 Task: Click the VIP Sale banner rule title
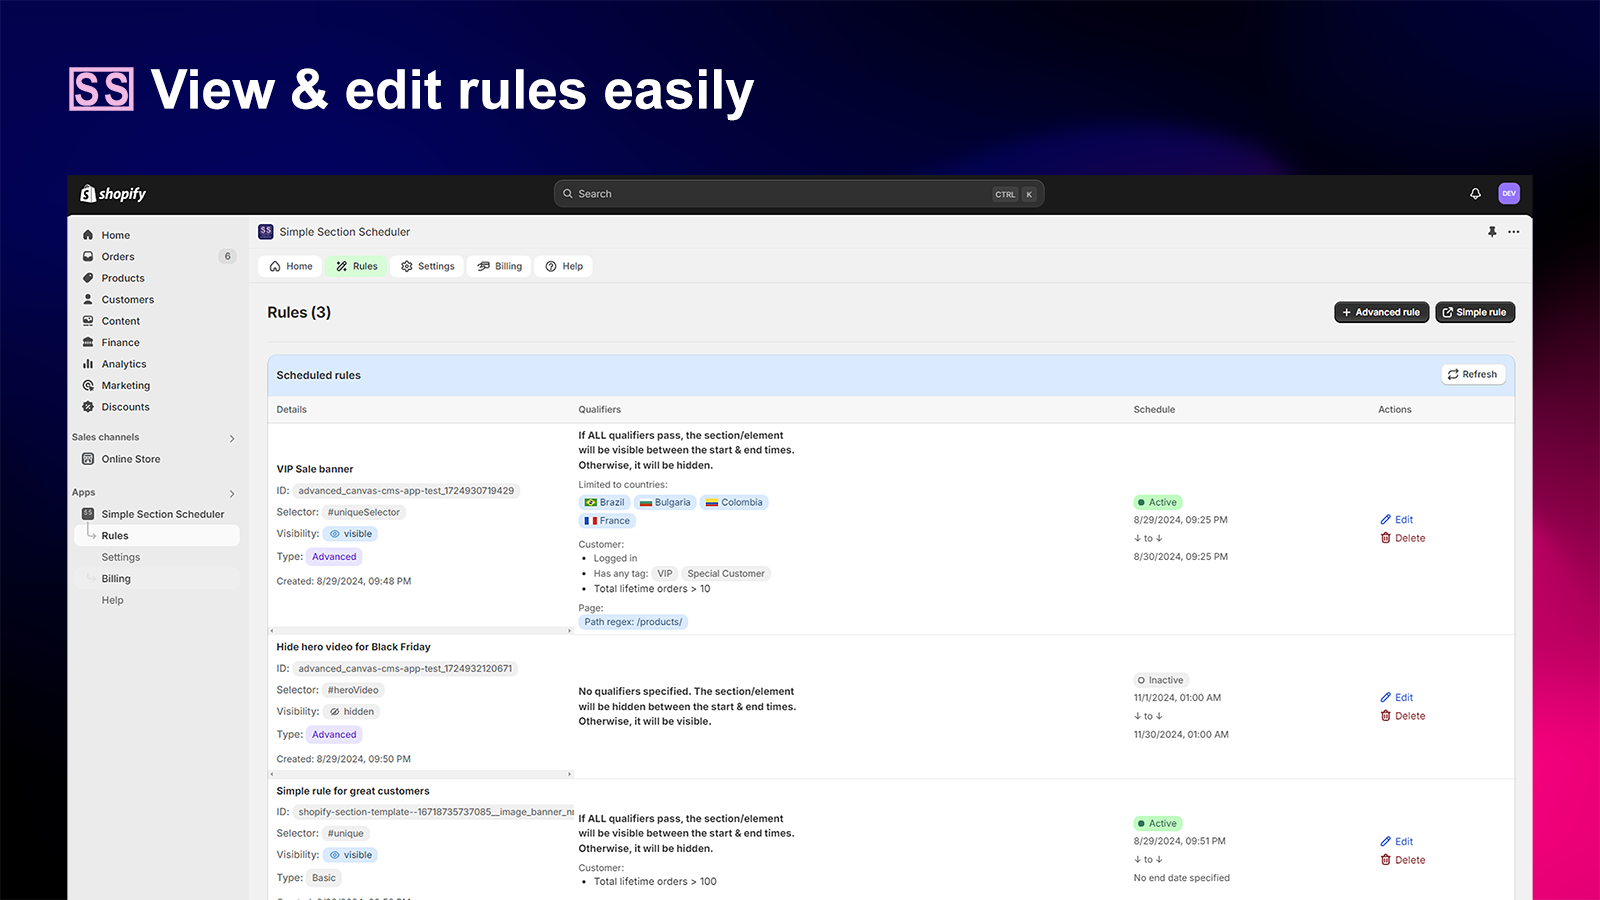click(x=315, y=469)
